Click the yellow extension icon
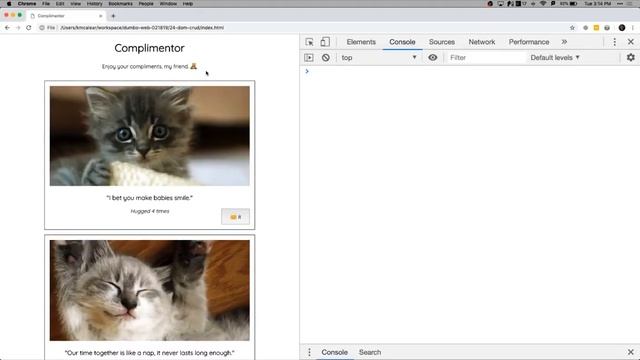640x360 pixels. 596,28
